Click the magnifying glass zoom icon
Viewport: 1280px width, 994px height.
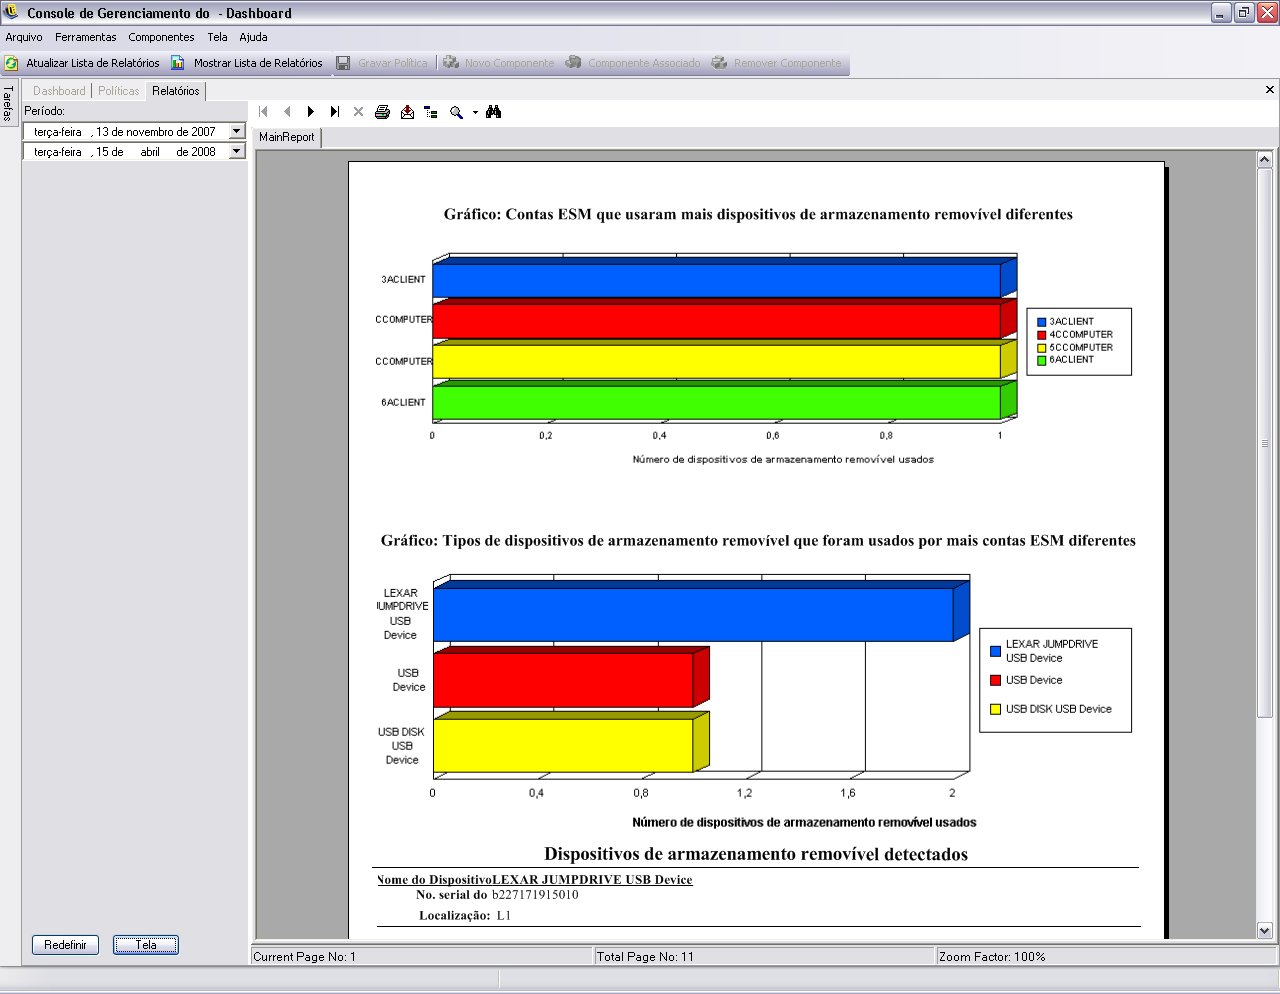[x=456, y=112]
